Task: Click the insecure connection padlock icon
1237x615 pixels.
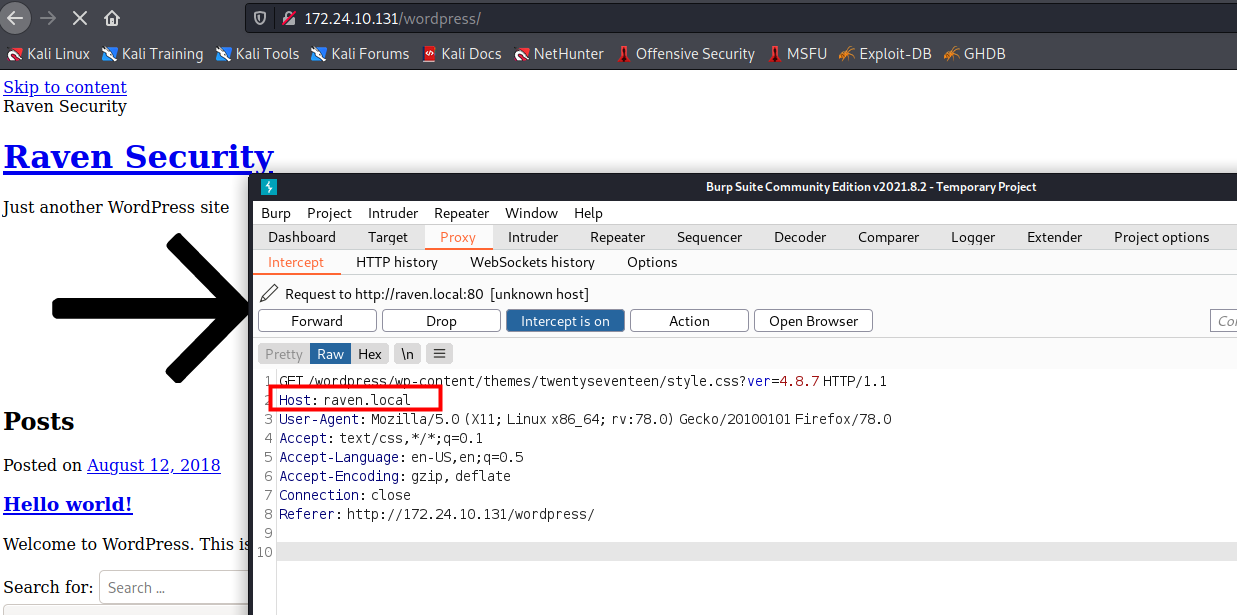Action: click(x=288, y=18)
